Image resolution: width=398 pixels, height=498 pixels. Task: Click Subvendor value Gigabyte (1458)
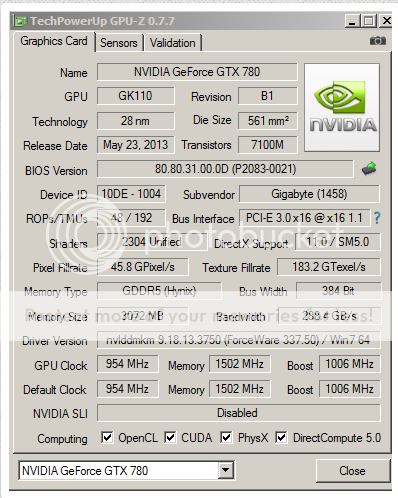point(309,194)
